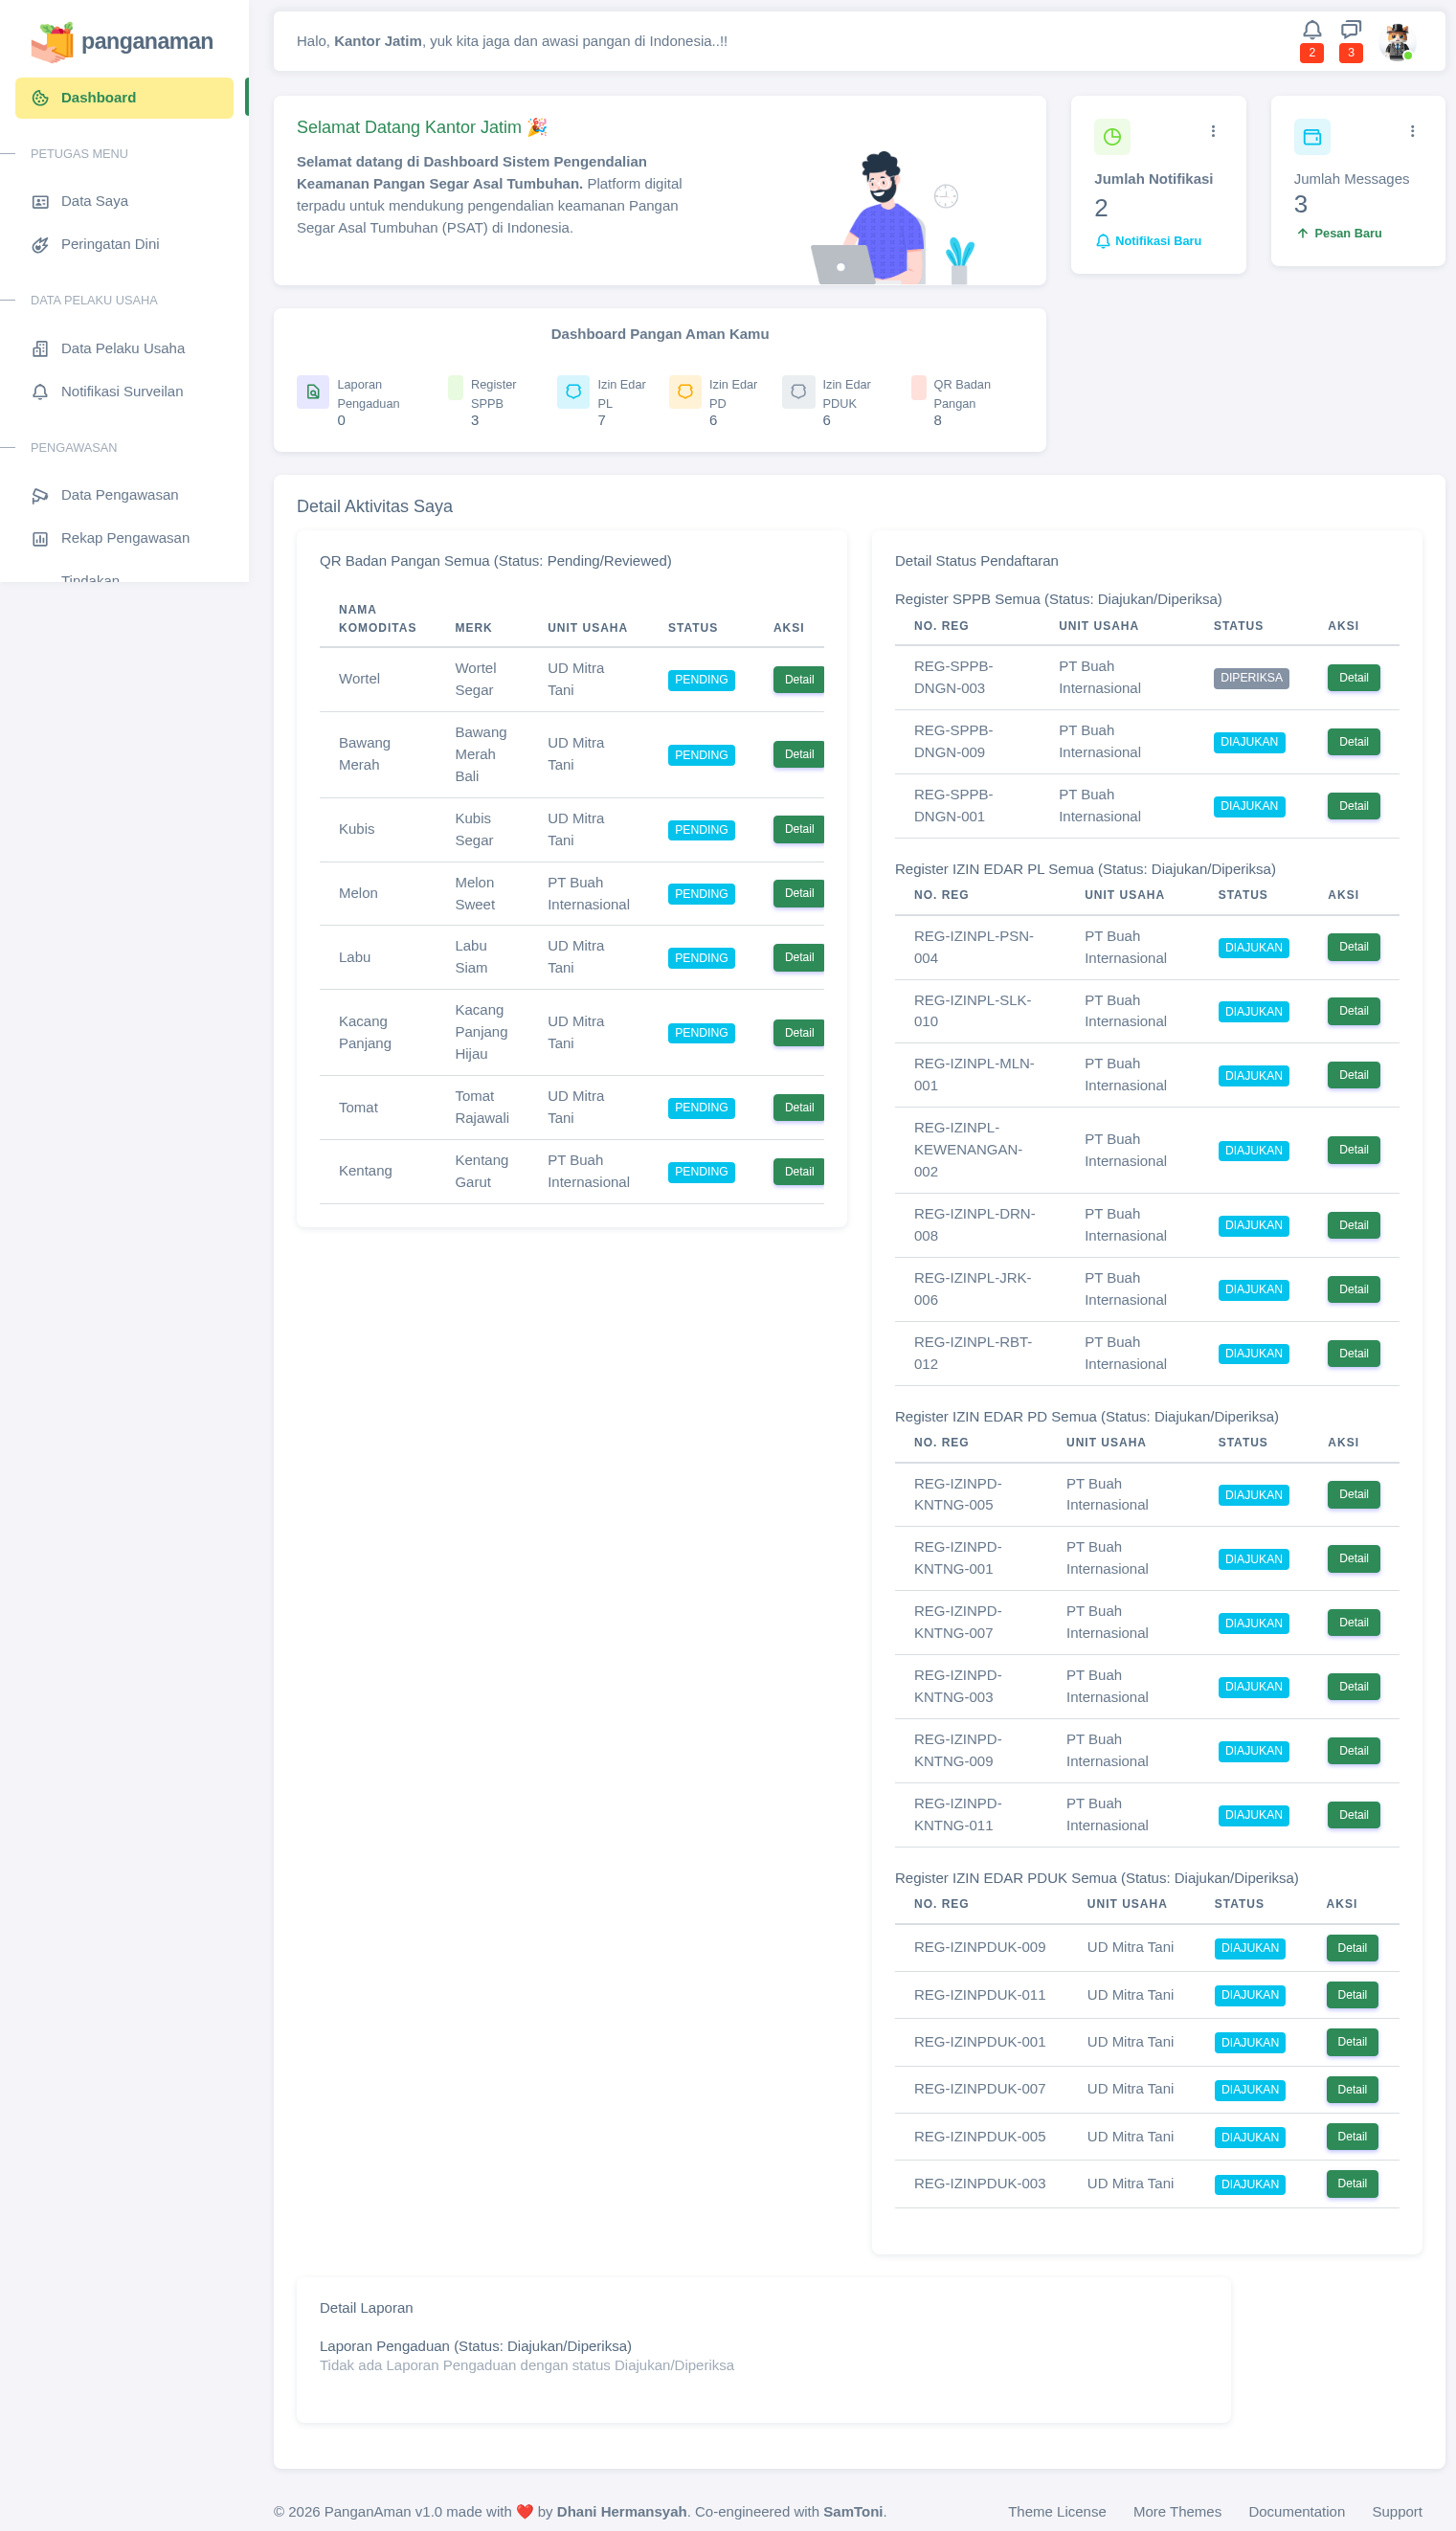Open Detail for Melon Sweet row
Image resolution: width=1456 pixels, height=2531 pixels.
798,894
